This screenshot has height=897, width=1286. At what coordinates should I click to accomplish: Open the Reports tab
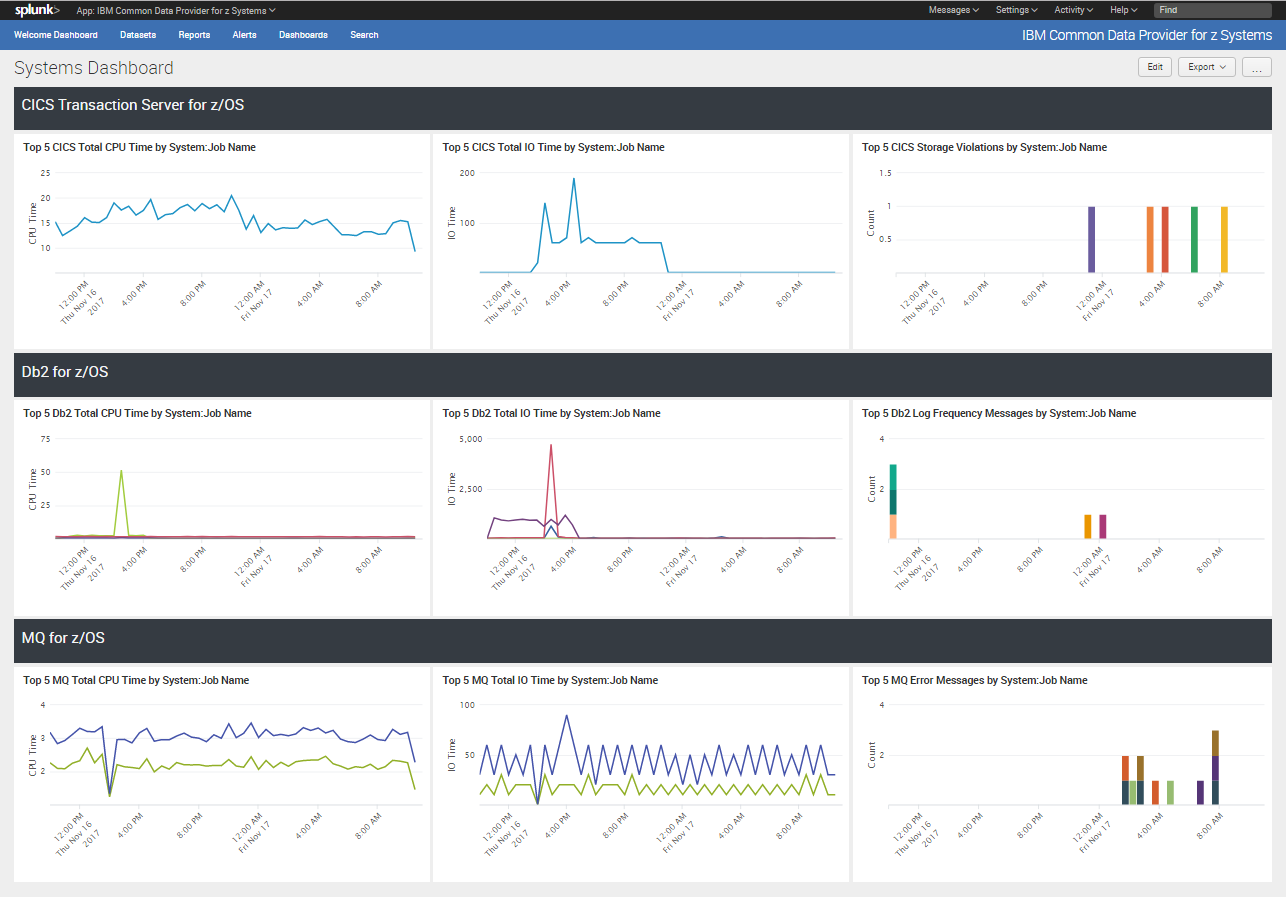[x=194, y=35]
